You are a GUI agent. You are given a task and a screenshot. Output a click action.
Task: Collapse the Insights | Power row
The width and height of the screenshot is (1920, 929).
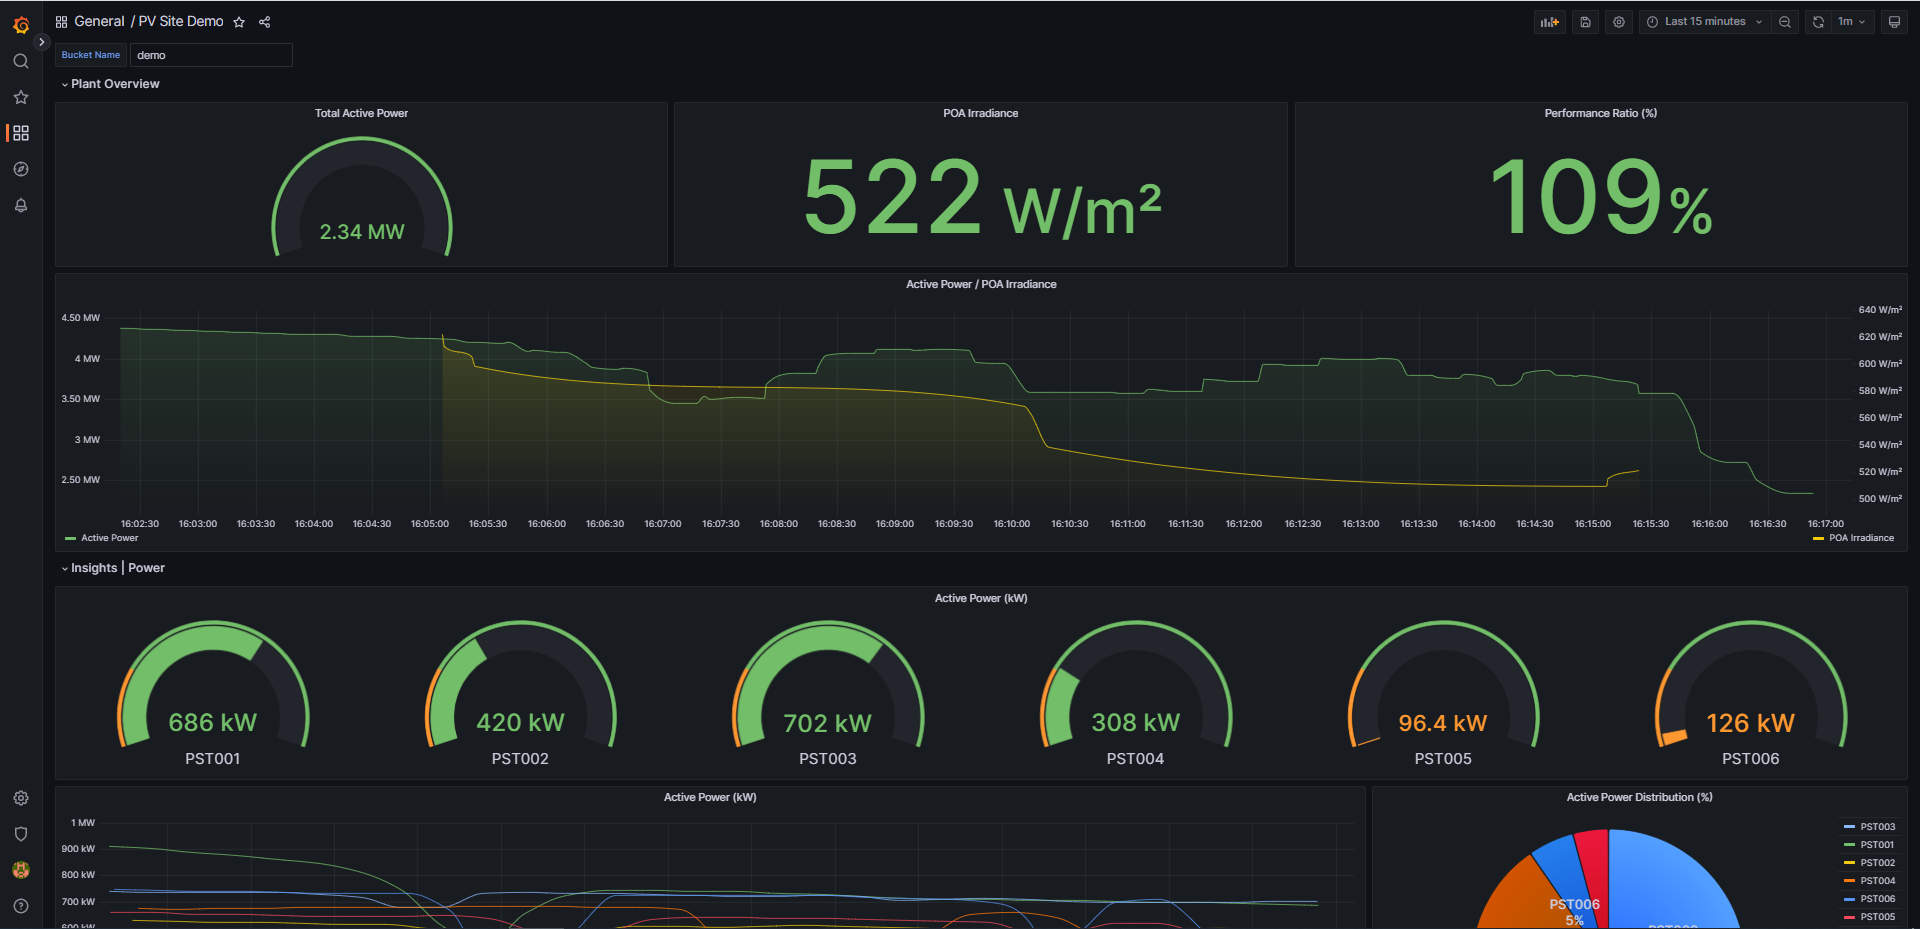113,568
